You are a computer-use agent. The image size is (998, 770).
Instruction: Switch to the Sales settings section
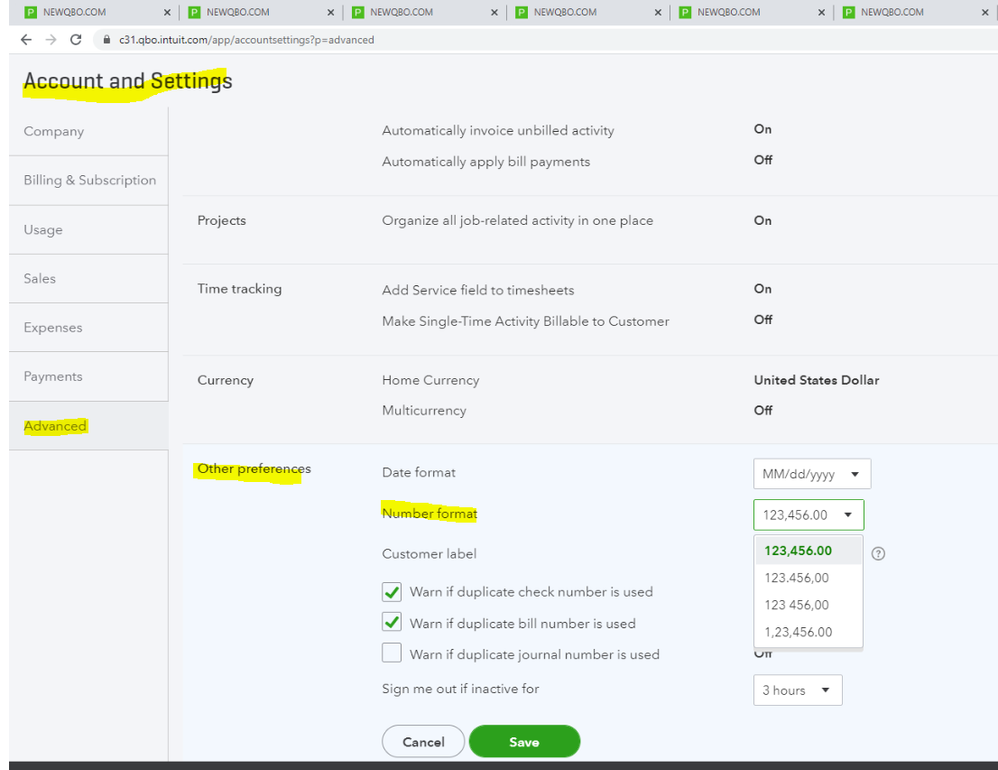coord(40,278)
